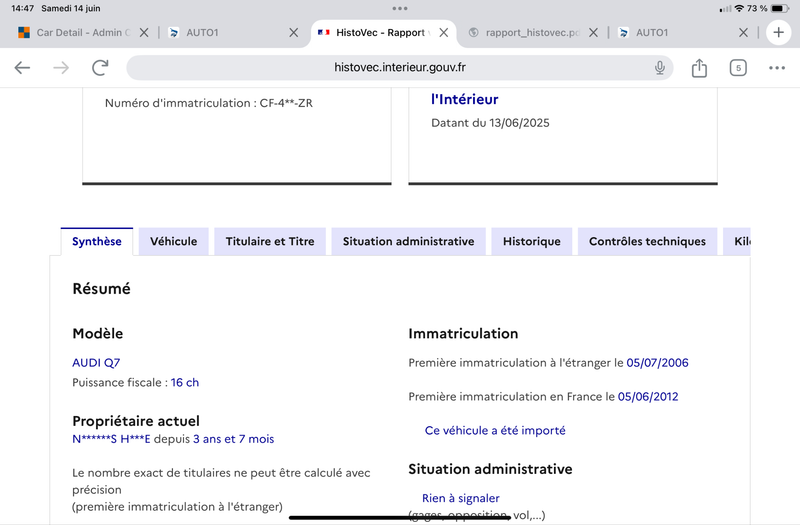
Task: Click 'Rien à signaler' status
Action: [x=461, y=498]
